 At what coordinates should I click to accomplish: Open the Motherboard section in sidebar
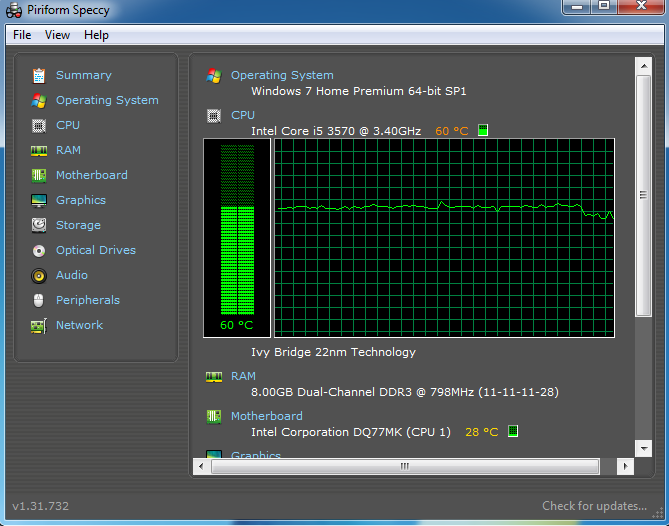pyautogui.click(x=92, y=175)
